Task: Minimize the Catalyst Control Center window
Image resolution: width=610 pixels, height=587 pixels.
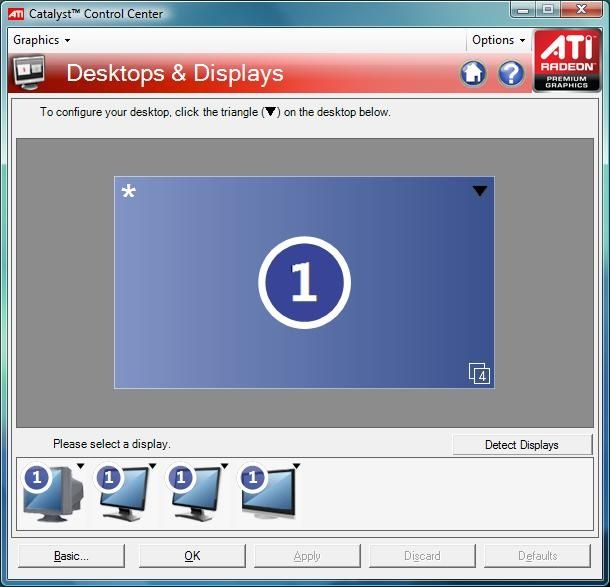Action: point(523,10)
